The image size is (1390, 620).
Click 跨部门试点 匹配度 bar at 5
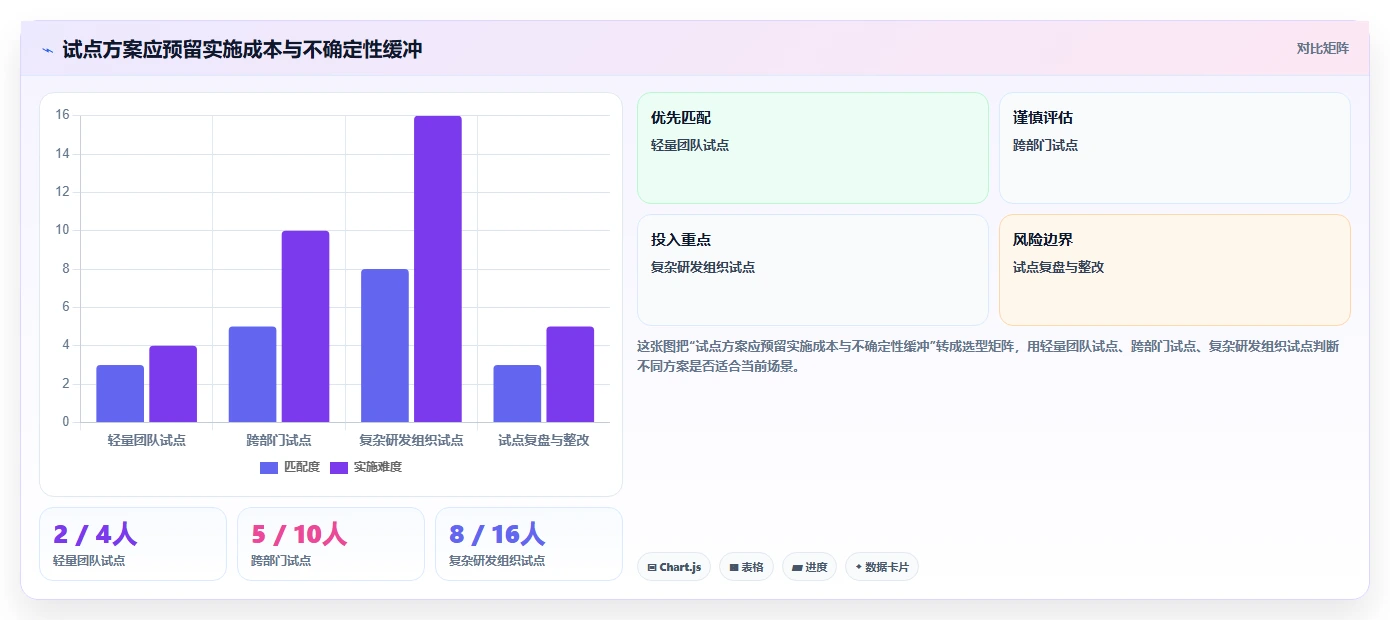[252, 375]
